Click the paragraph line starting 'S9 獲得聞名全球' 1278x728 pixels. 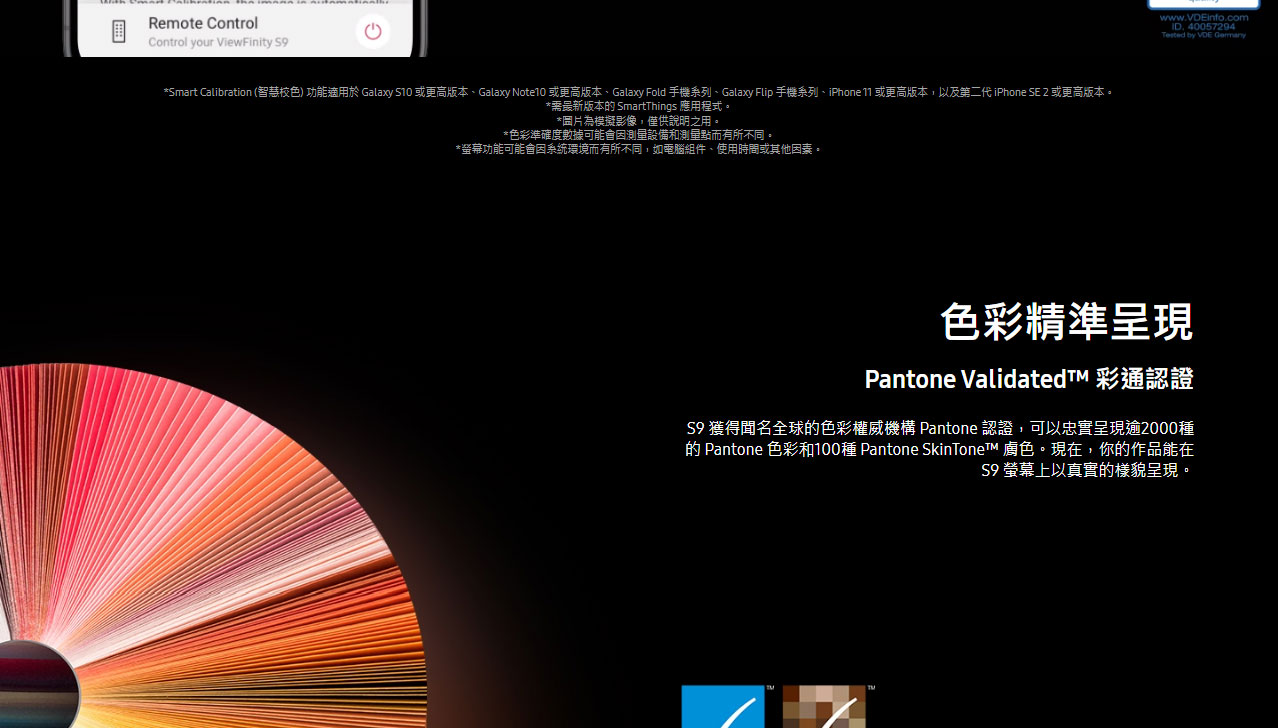[x=940, y=428]
